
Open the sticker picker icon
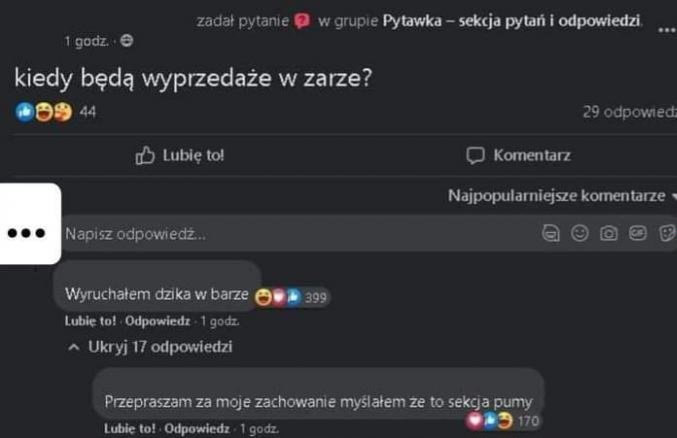[668, 233]
